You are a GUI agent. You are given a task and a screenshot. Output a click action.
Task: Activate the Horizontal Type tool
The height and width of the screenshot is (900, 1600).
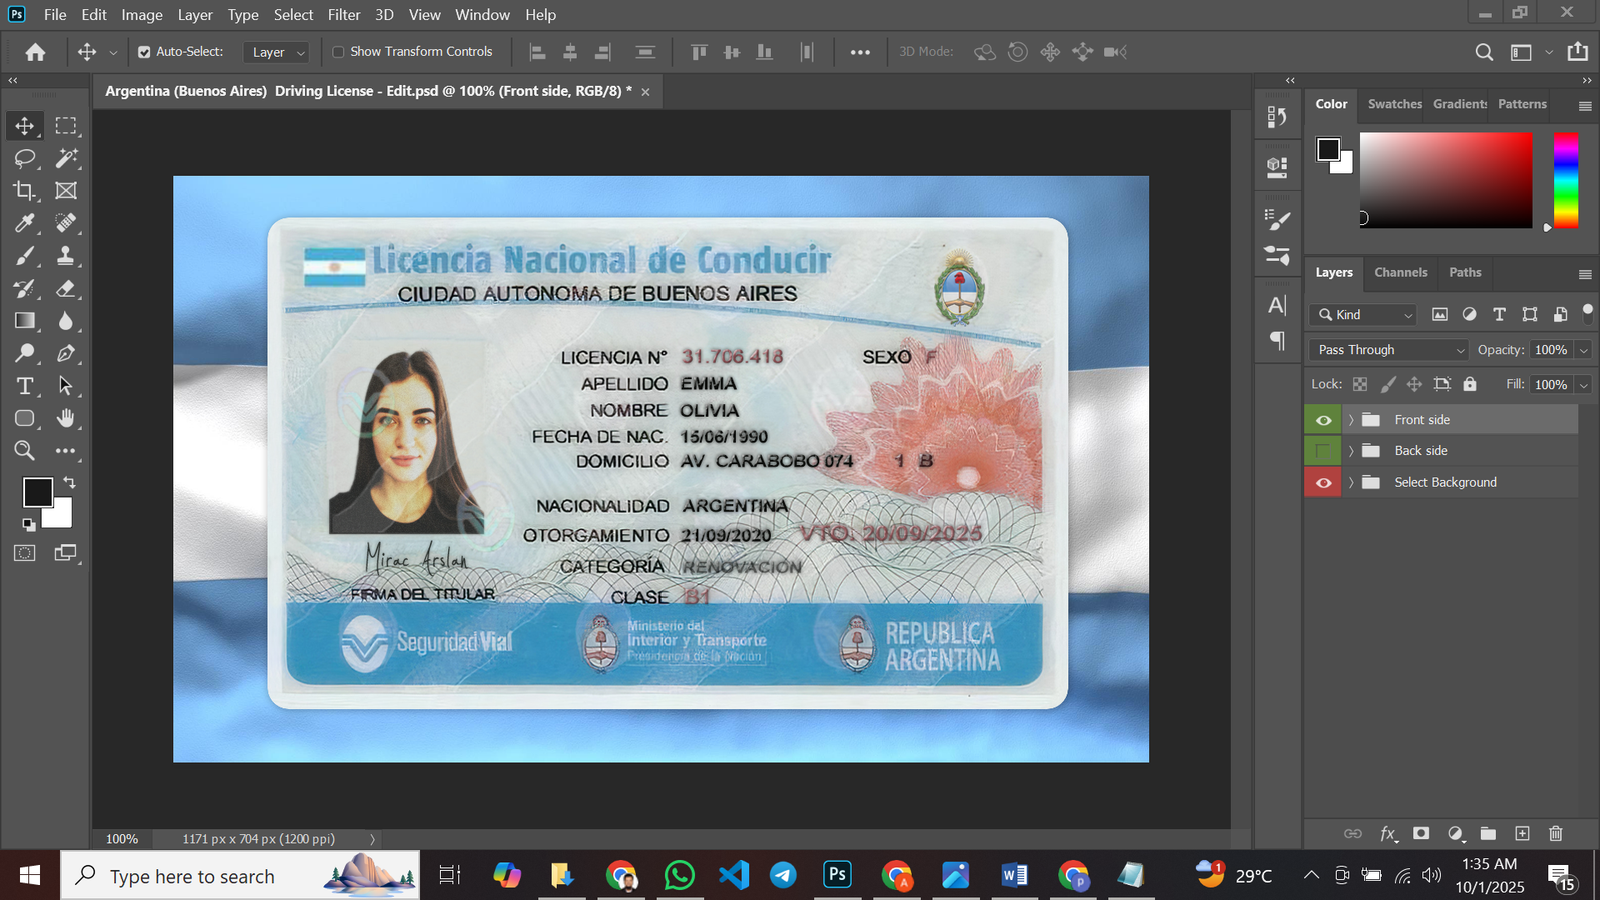(24, 386)
